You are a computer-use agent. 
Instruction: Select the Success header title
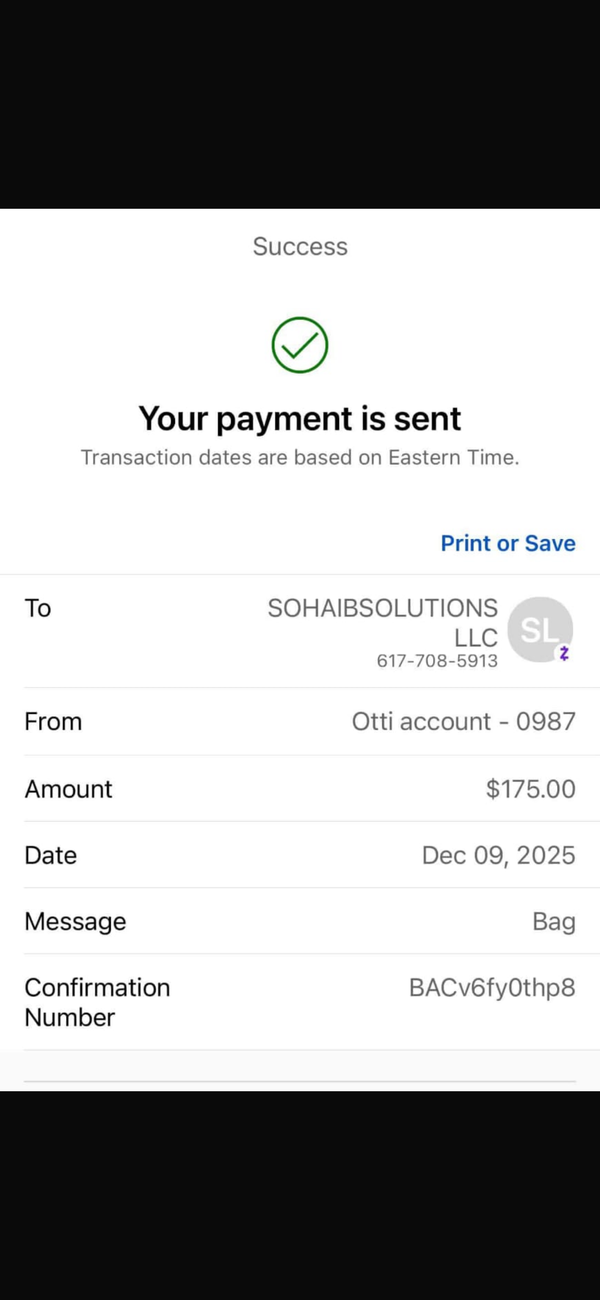coord(300,247)
